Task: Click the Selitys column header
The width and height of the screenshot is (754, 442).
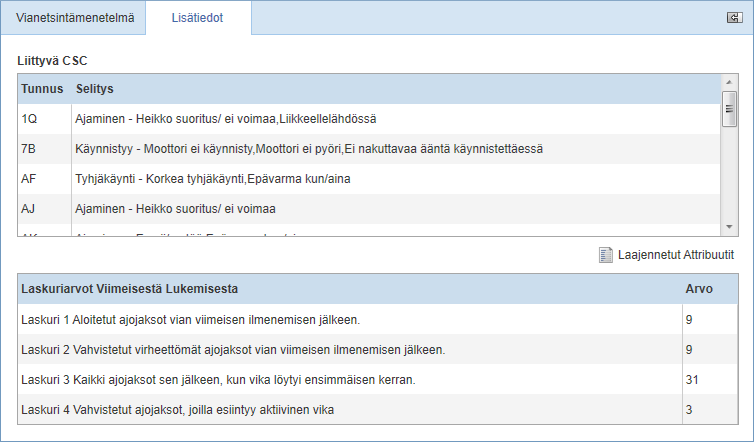Action: (95, 89)
